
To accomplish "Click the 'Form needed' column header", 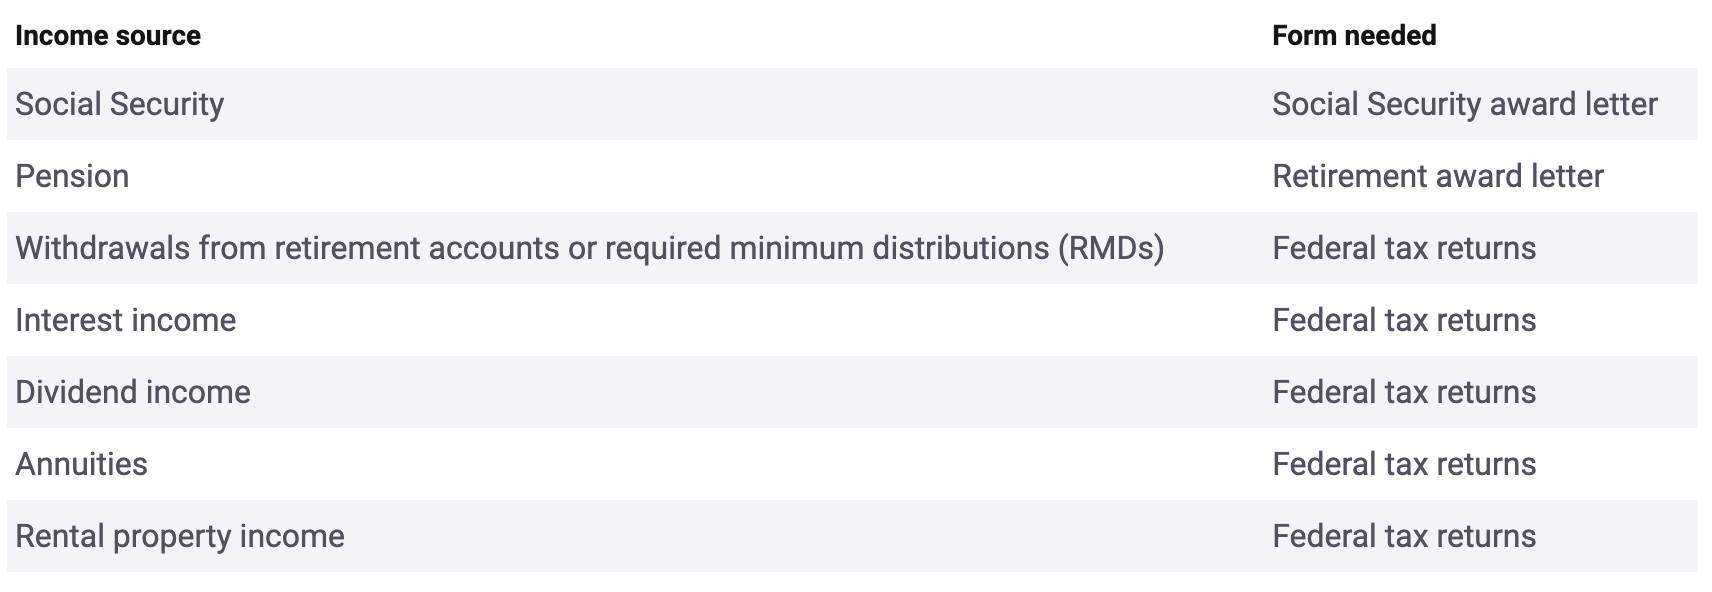I will [1353, 36].
